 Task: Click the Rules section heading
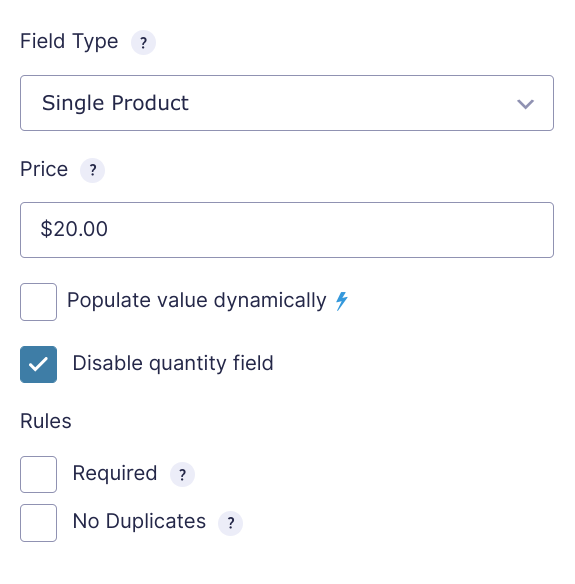coord(46,421)
